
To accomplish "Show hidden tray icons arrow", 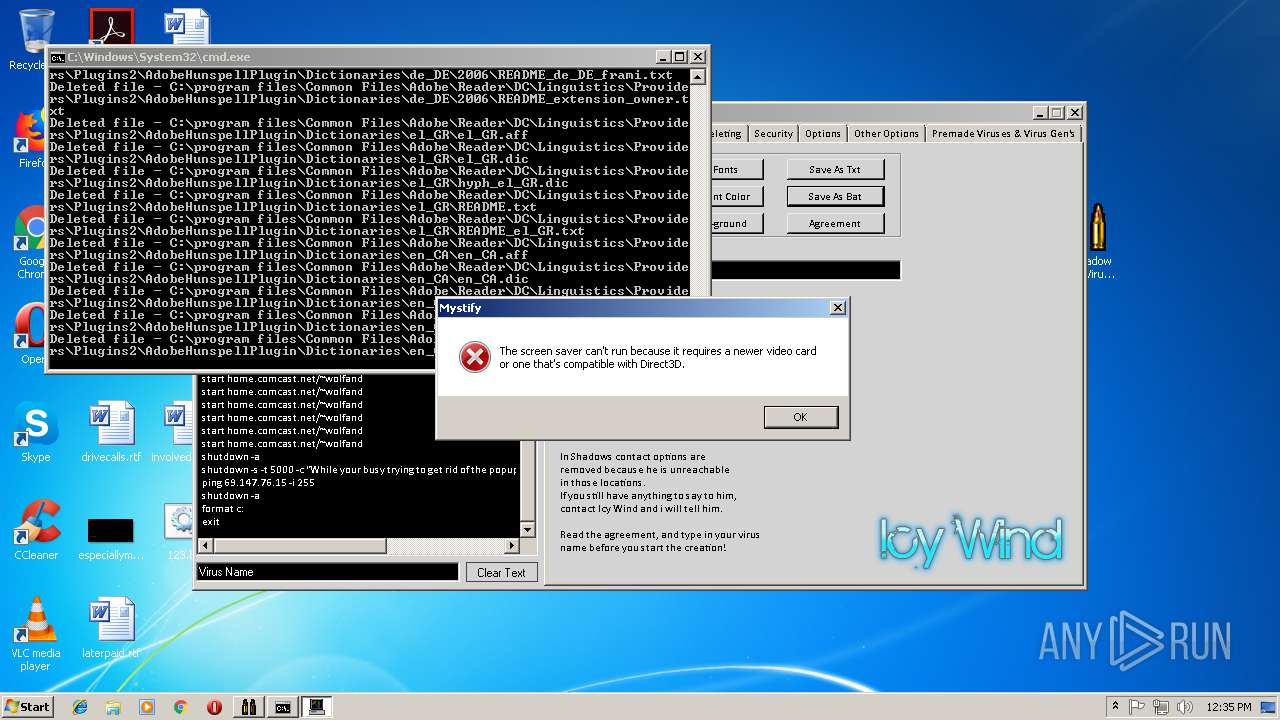I will [1115, 707].
